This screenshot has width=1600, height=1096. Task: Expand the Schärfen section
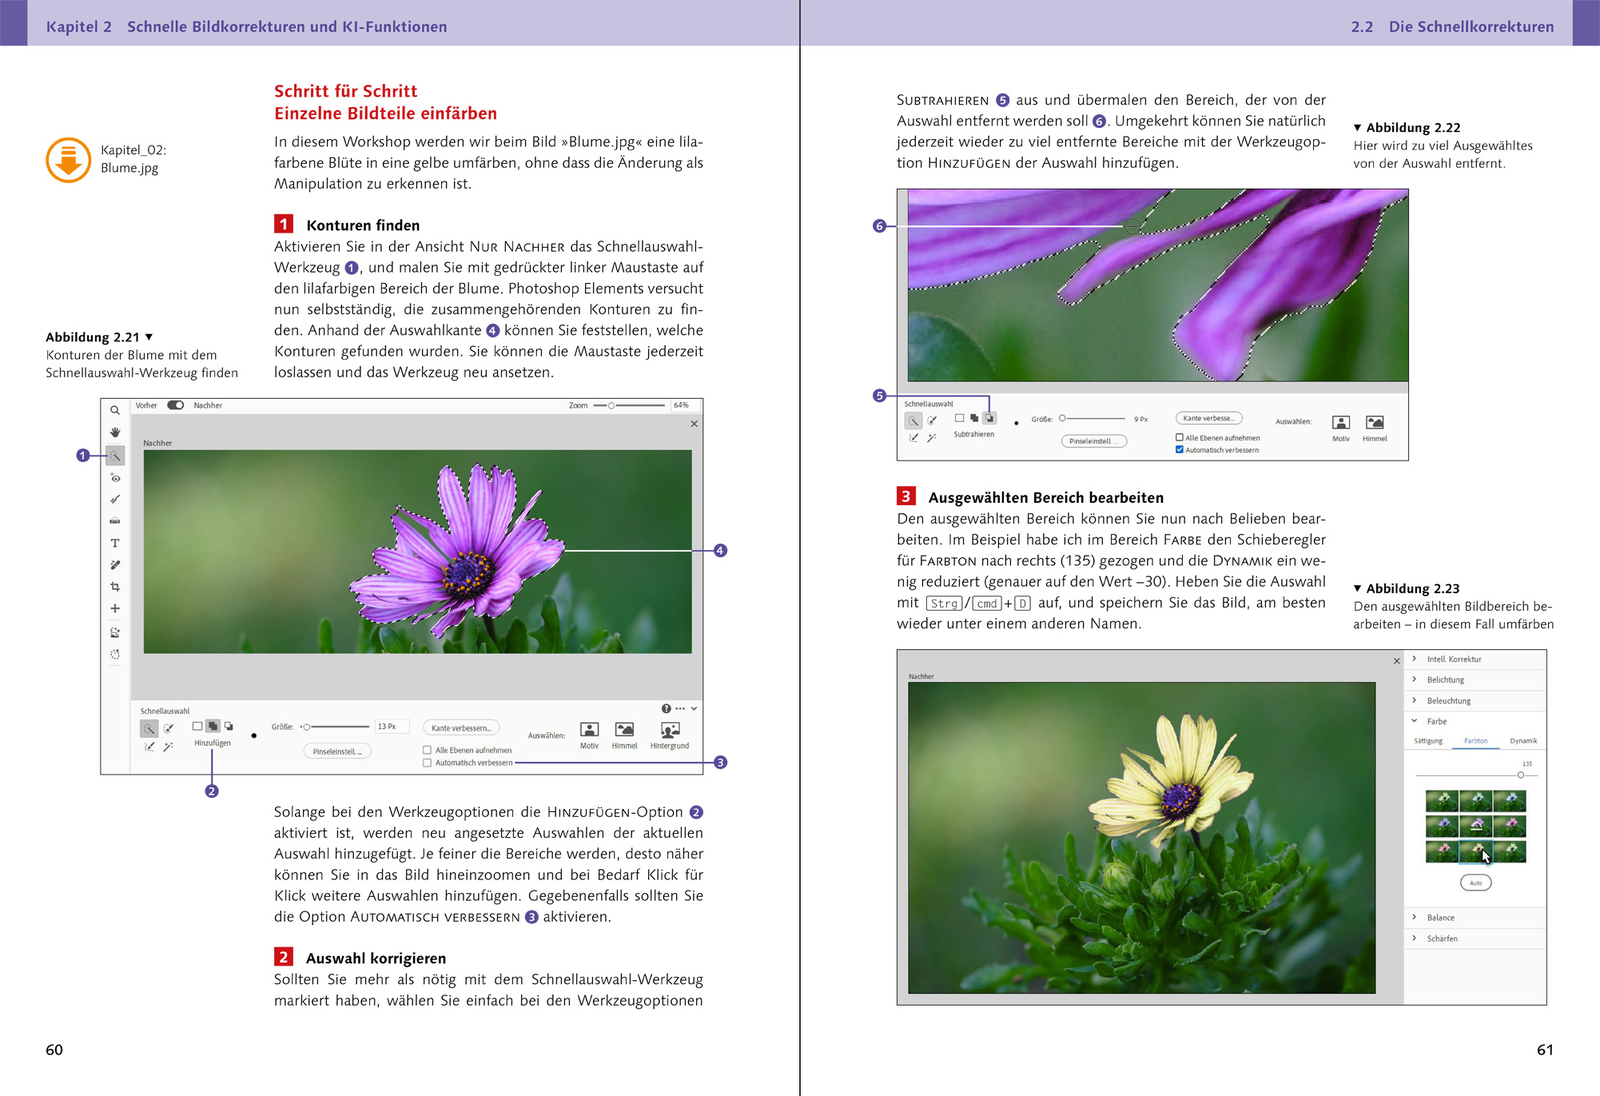1414,938
